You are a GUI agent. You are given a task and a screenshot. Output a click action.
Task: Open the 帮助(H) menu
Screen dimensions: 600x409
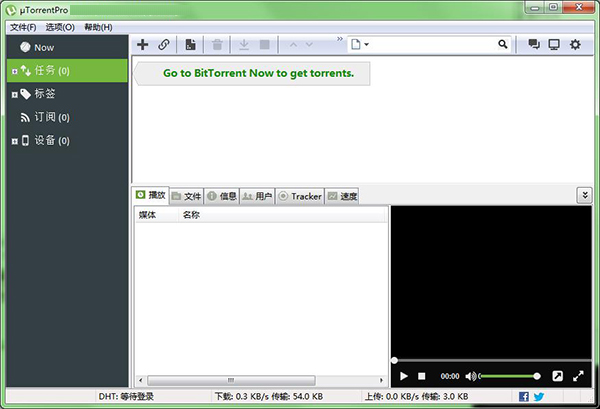click(x=98, y=27)
